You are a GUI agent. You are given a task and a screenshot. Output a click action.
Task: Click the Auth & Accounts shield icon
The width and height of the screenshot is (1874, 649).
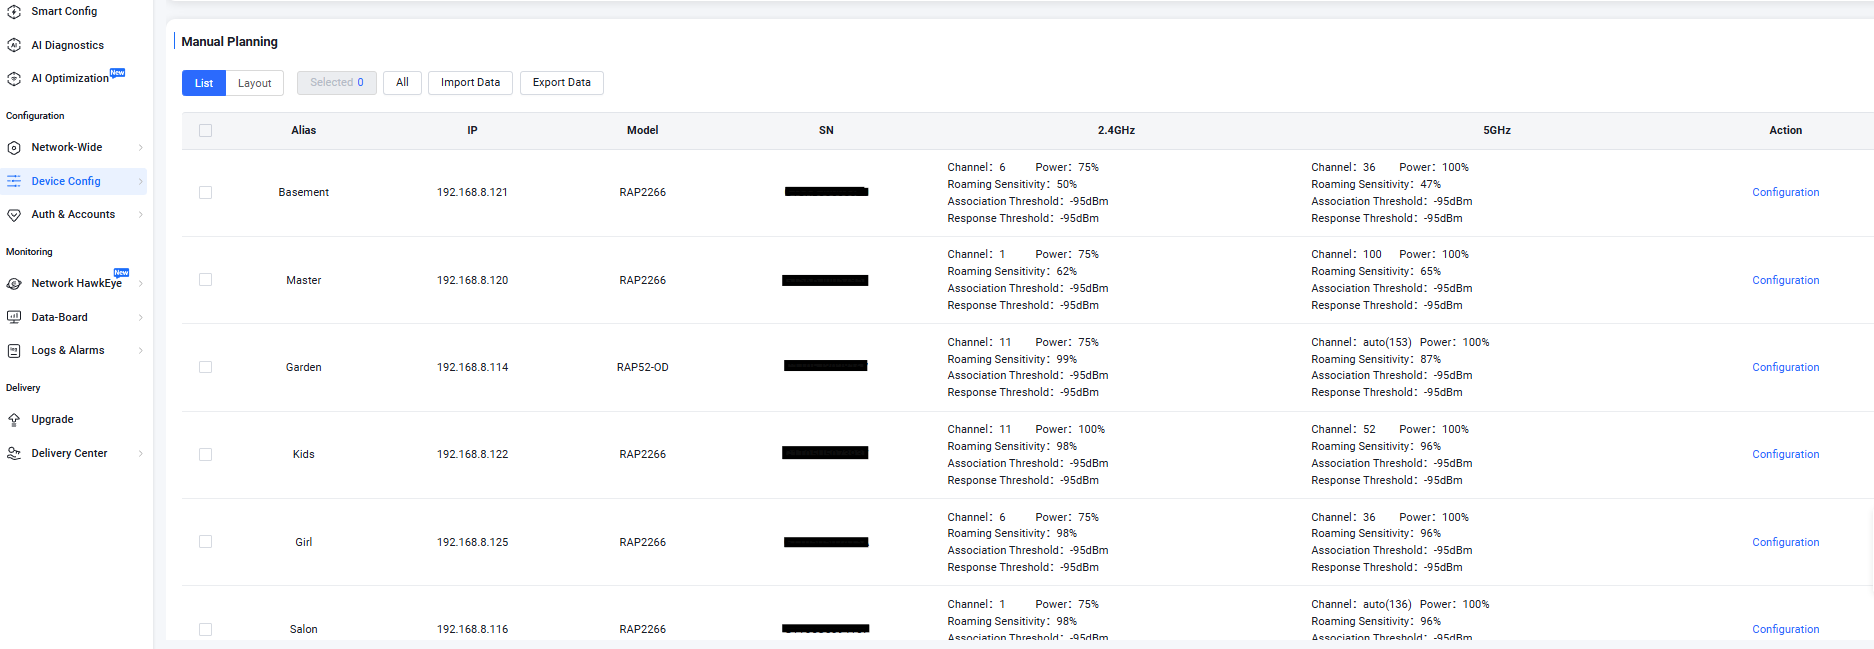14,215
